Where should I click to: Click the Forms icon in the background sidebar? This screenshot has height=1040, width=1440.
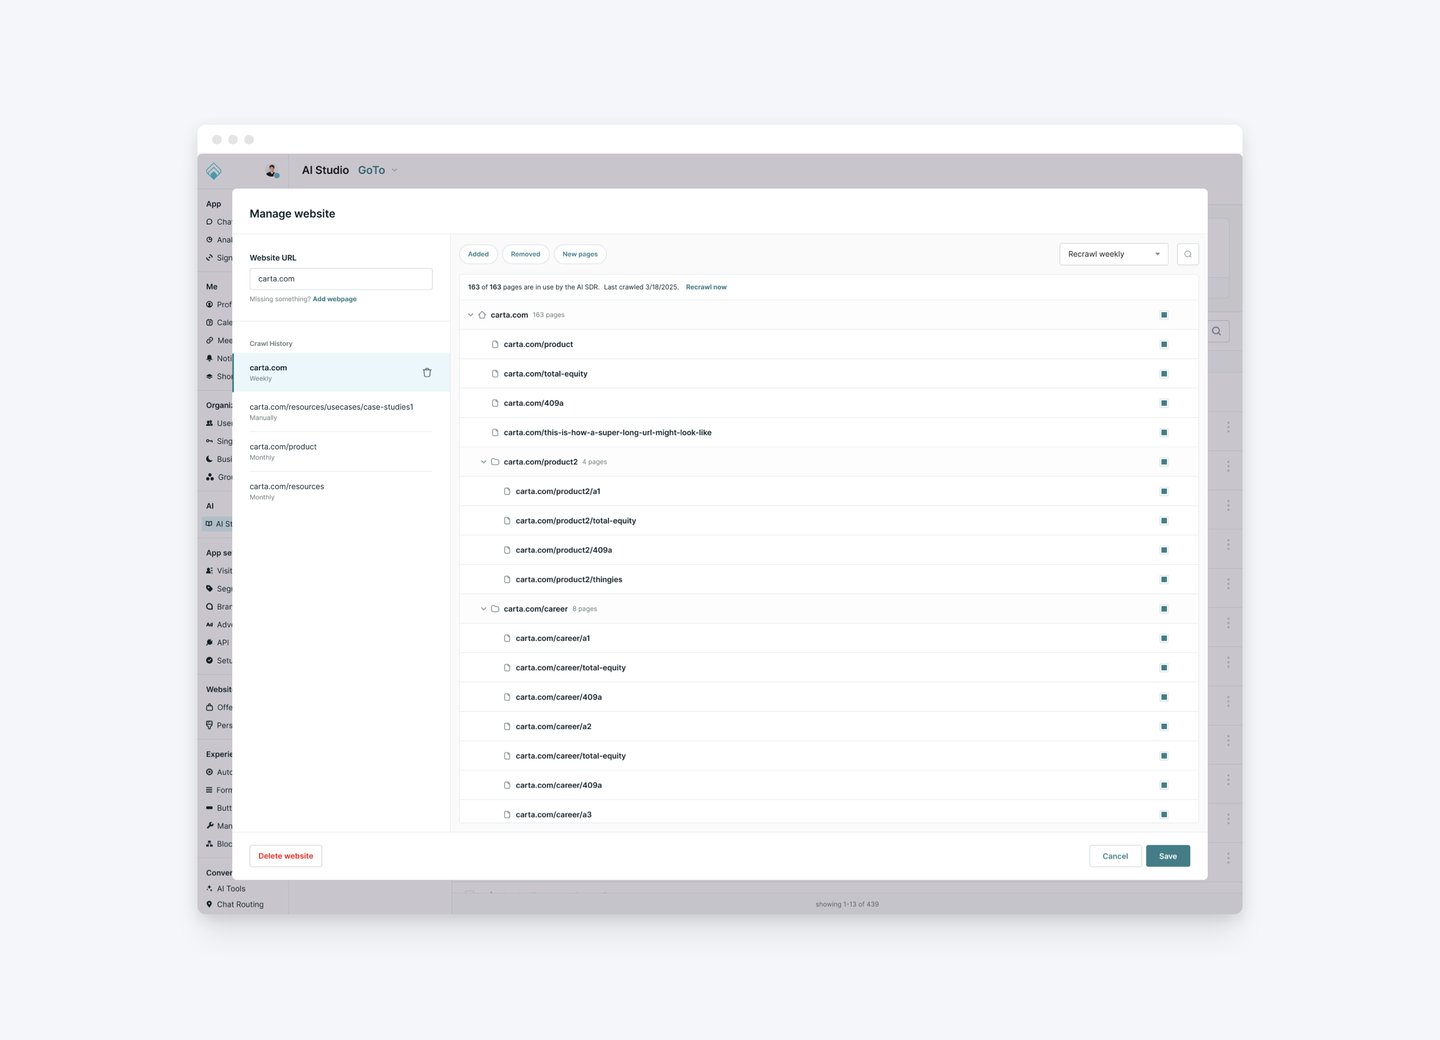[x=210, y=790]
